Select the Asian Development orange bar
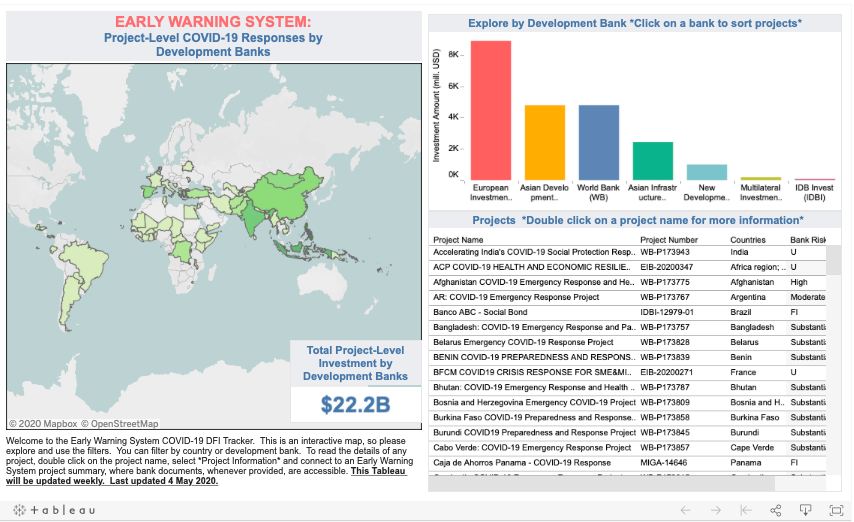Screen dimensions: 854x522 coord(545,142)
